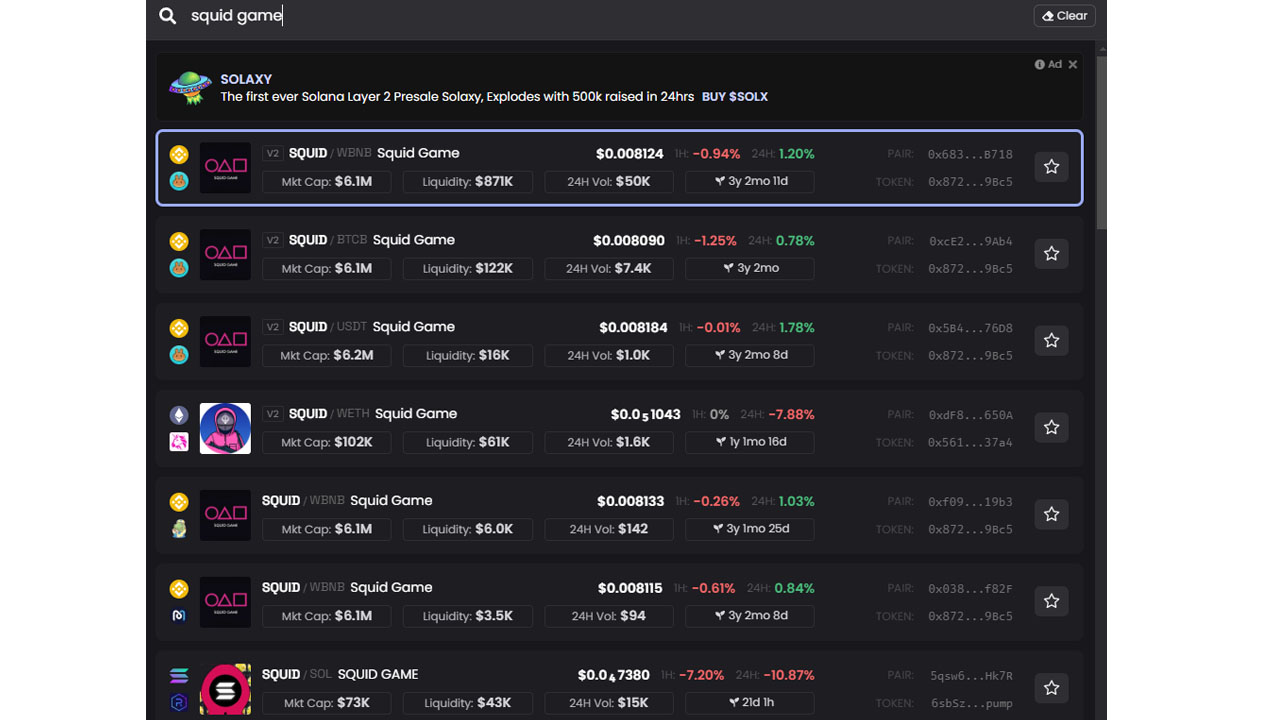1280x720 pixels.
Task: Click the Liquidity: $122K box
Action: (x=468, y=269)
